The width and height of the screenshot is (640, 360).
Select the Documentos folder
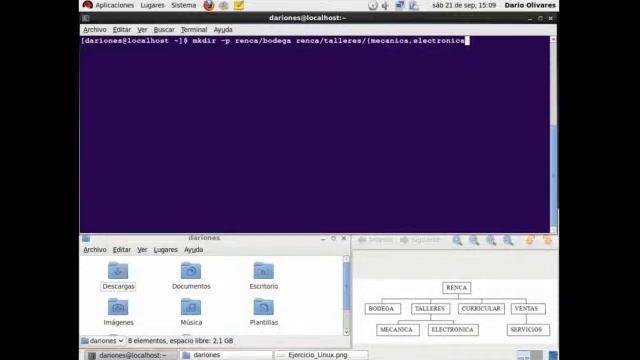click(191, 276)
